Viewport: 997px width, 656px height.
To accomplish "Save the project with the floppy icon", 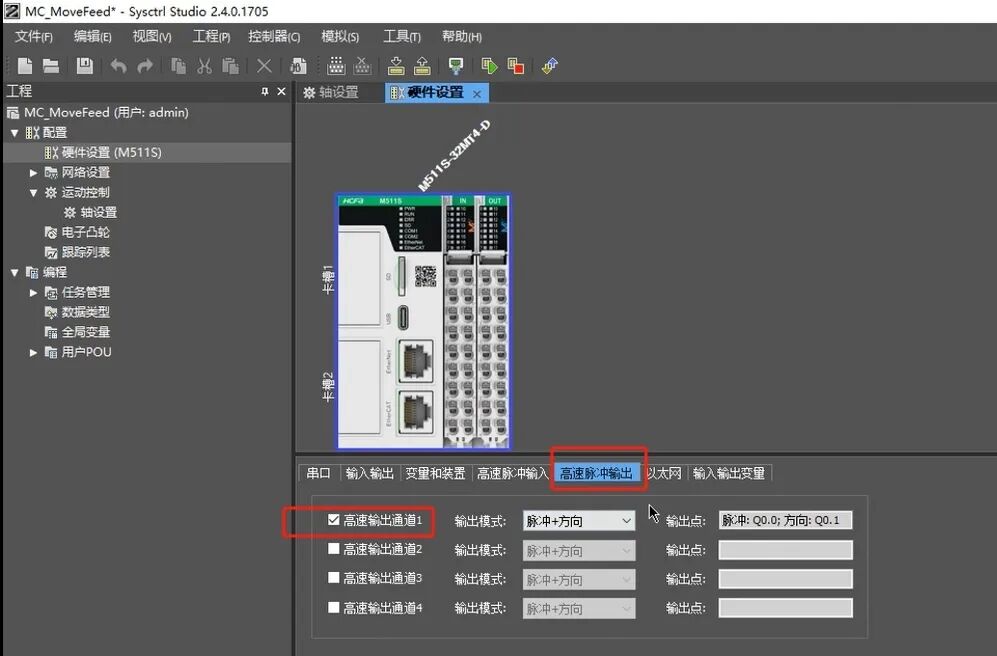I will click(85, 65).
